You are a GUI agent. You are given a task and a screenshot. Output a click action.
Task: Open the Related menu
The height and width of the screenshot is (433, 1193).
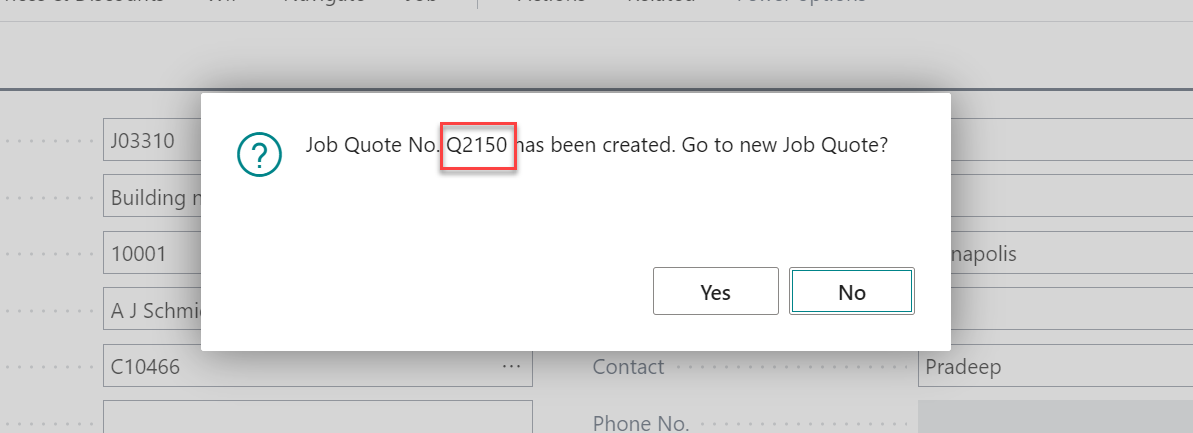click(x=660, y=3)
